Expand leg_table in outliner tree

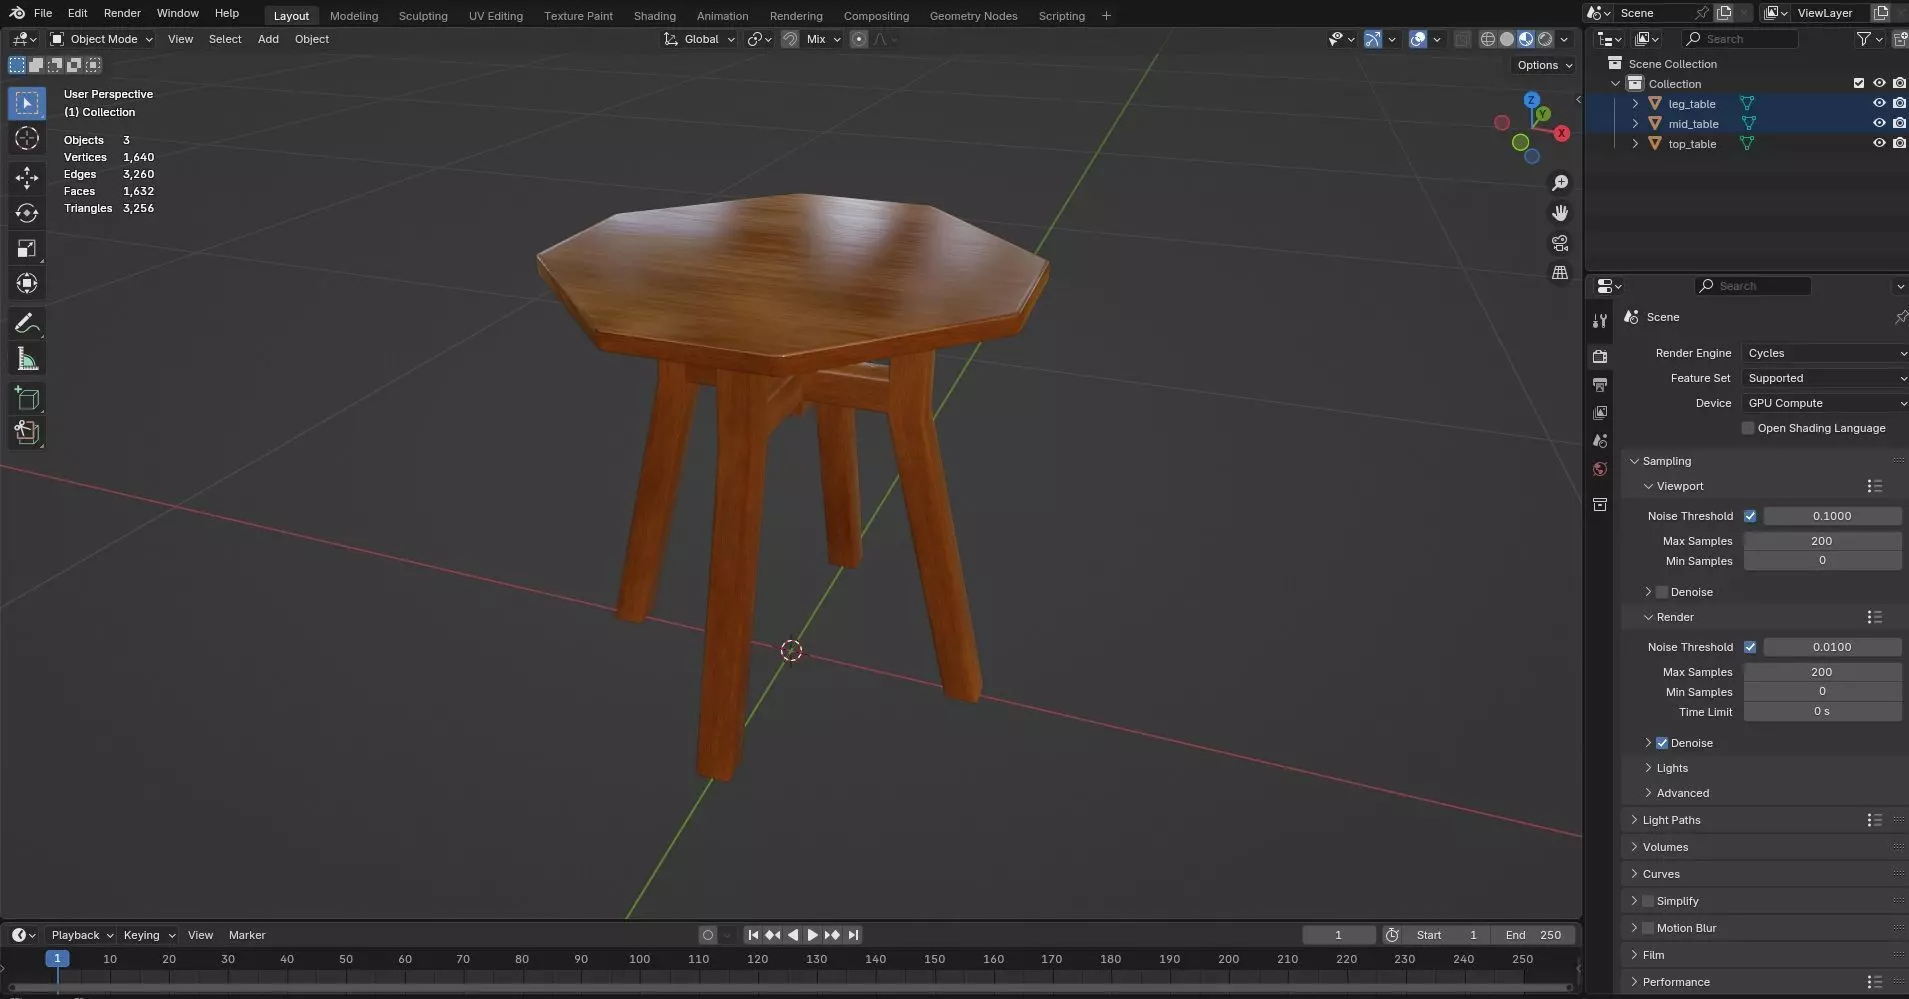[x=1635, y=104]
